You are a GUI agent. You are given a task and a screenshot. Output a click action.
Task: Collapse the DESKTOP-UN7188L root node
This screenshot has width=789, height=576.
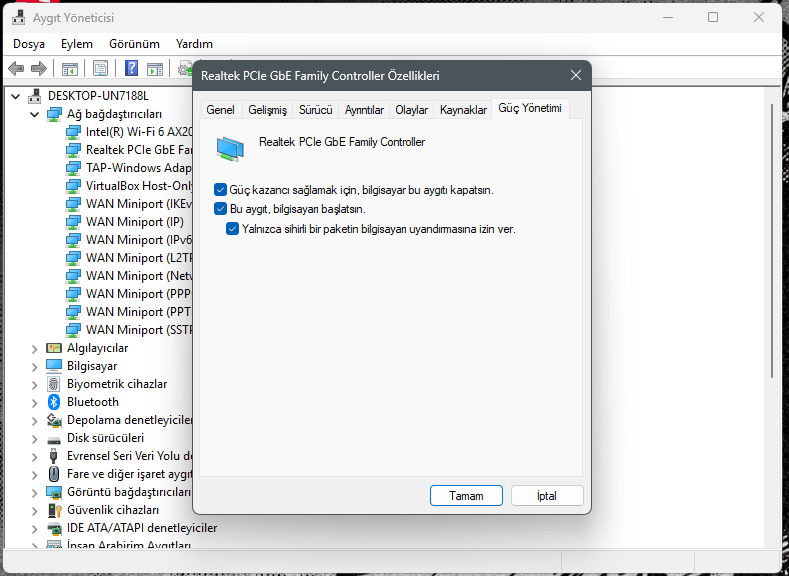(16, 96)
